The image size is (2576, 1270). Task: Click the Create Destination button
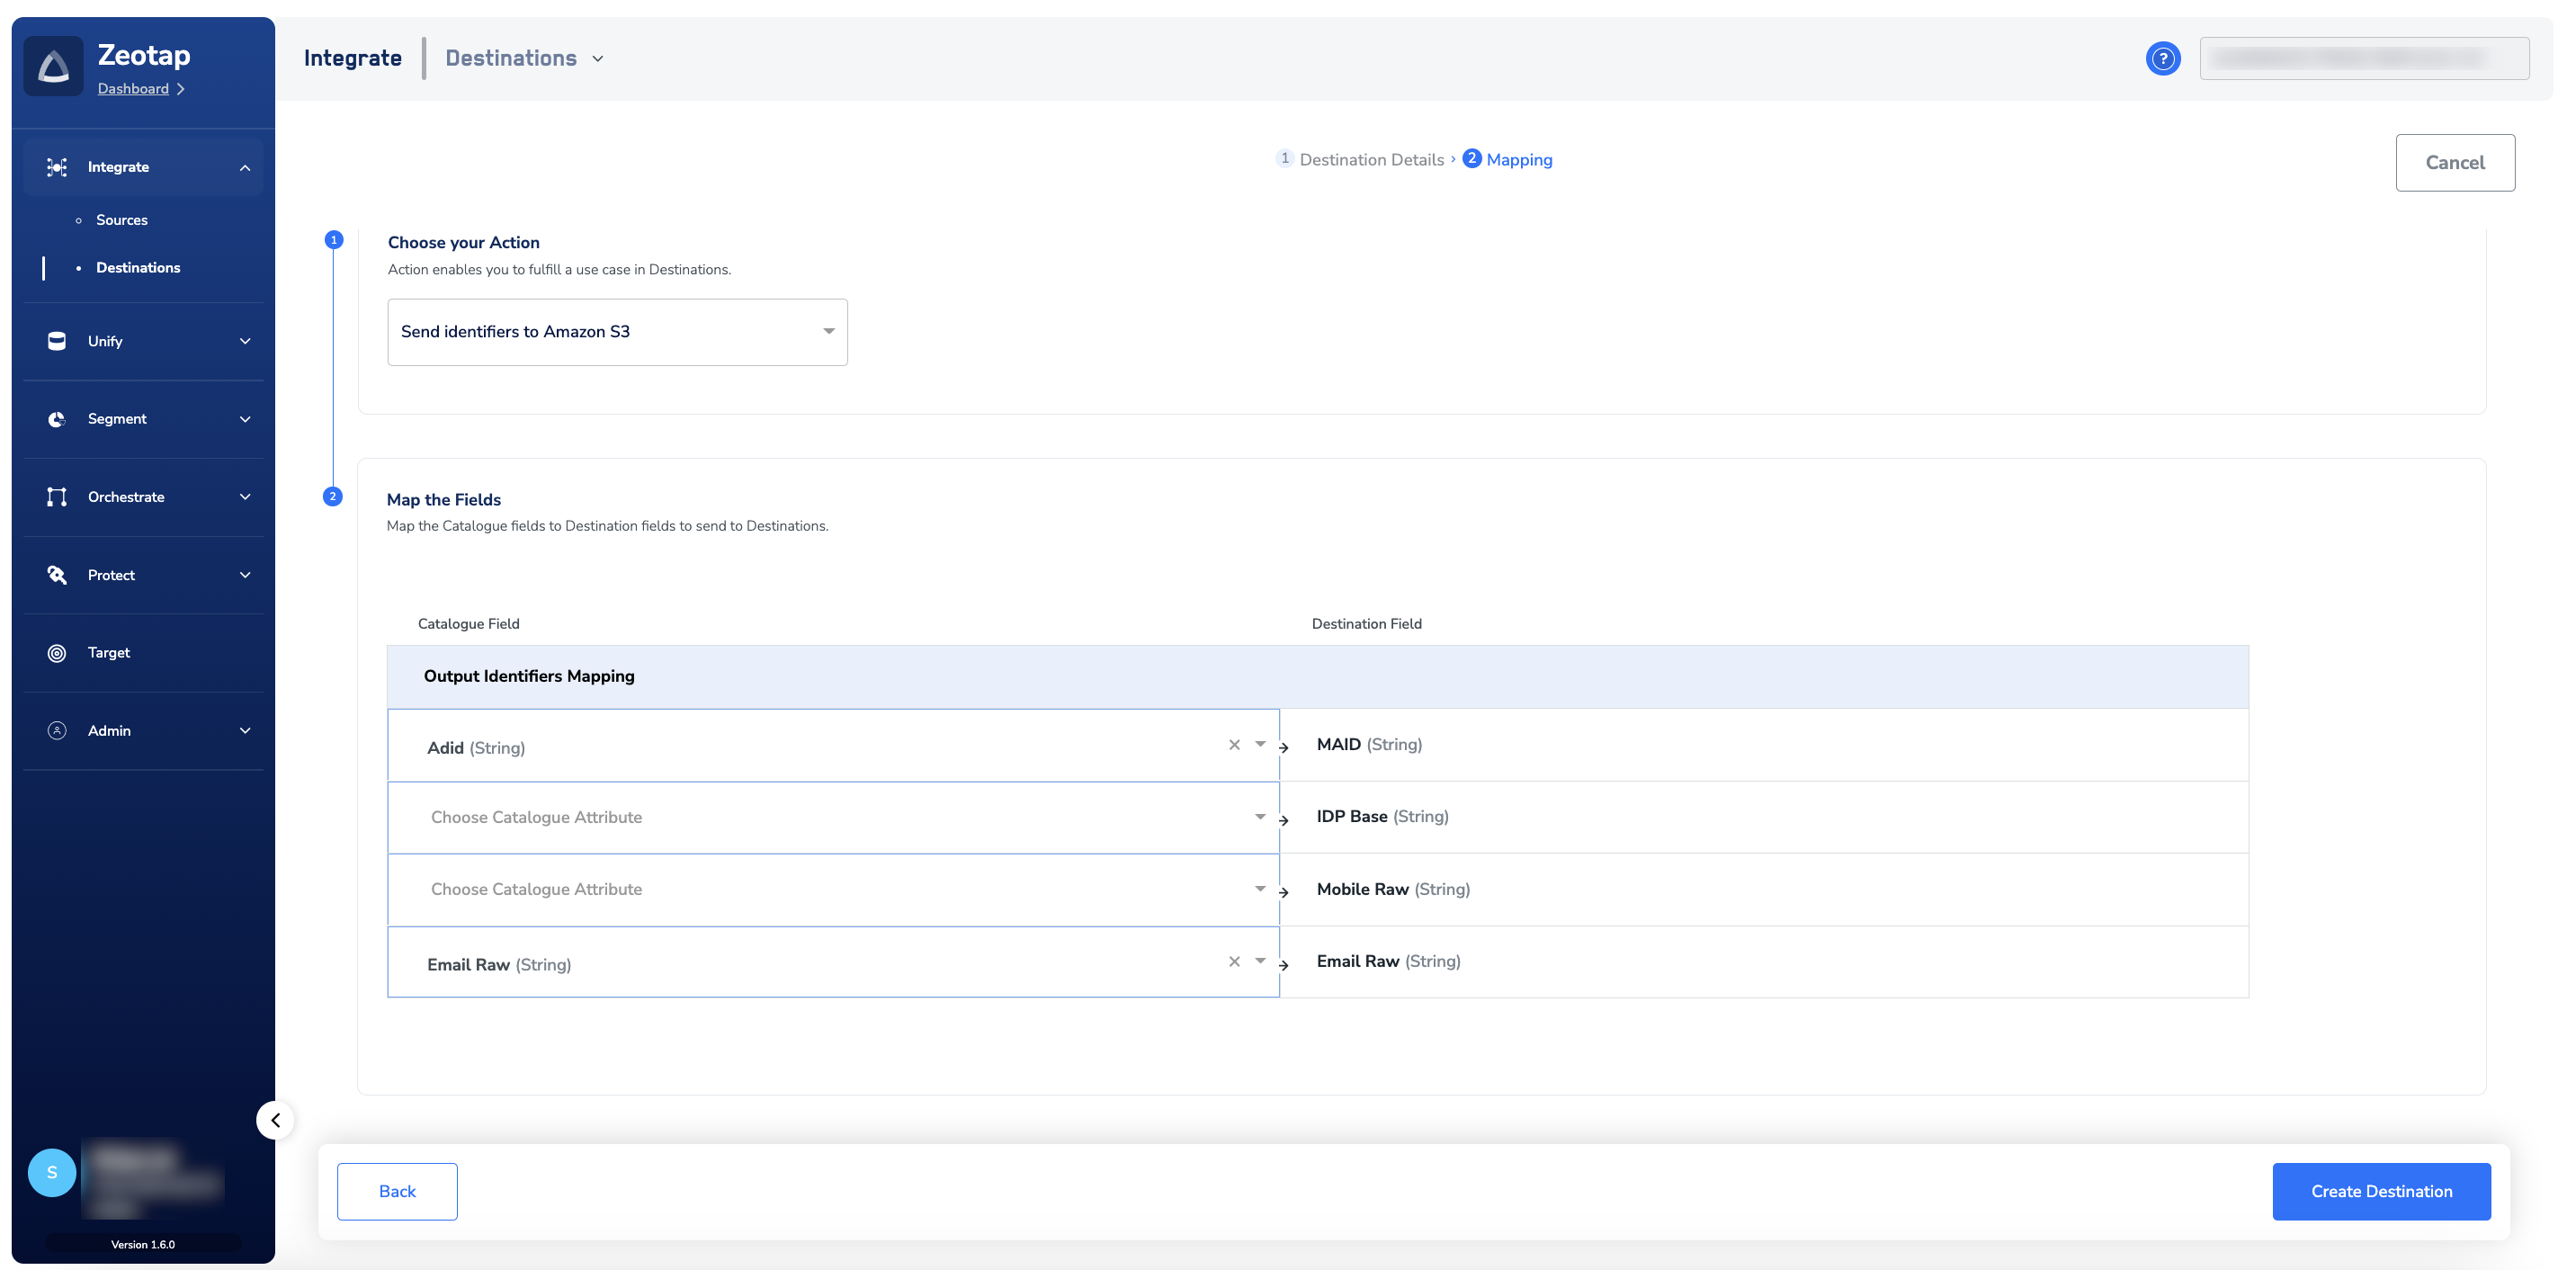pos(2380,1192)
